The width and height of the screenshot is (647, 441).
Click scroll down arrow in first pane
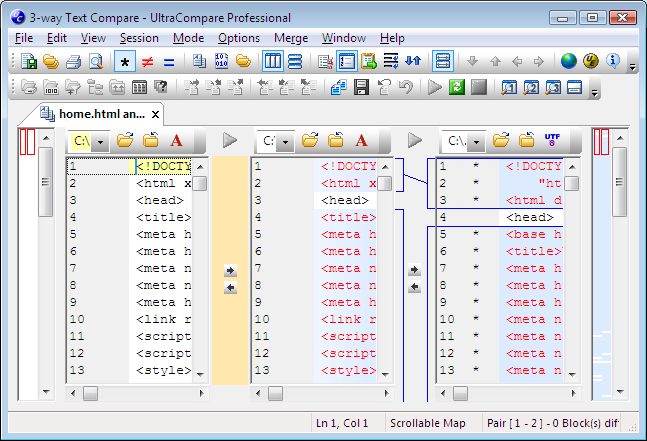pos(200,375)
